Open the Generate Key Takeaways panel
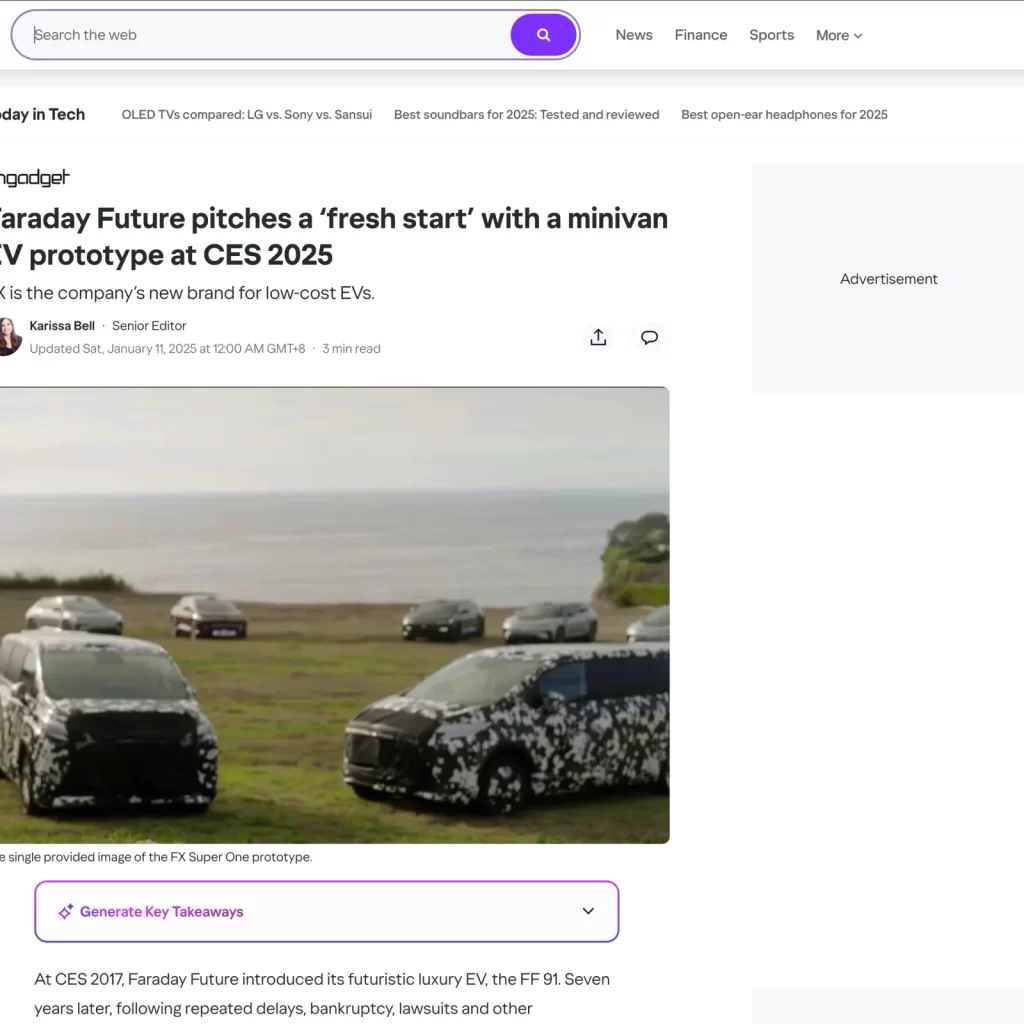Screen dimensions: 1024x1024 (327, 912)
